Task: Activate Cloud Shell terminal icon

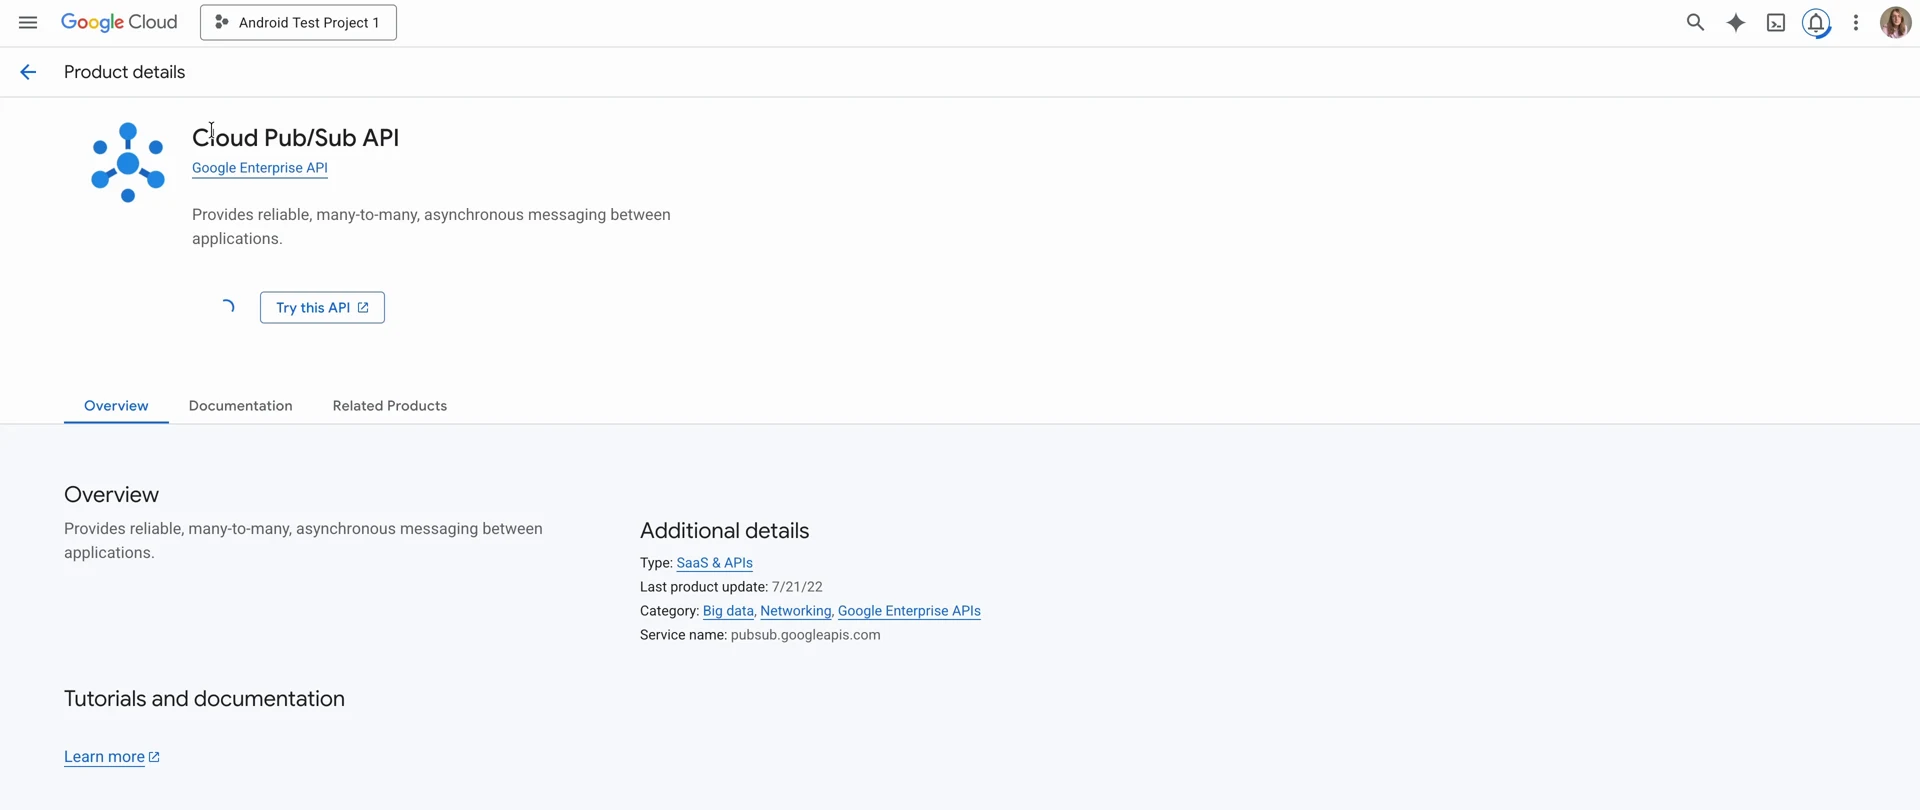Action: [1776, 22]
